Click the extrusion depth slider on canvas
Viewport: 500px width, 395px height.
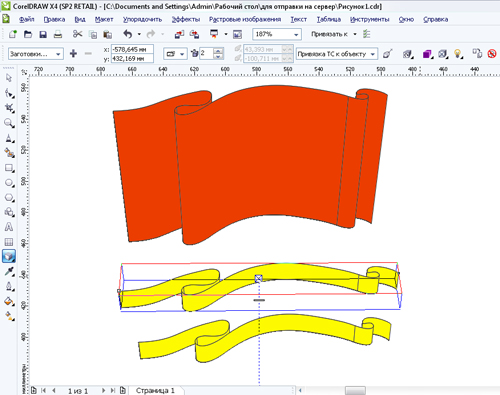259,300
